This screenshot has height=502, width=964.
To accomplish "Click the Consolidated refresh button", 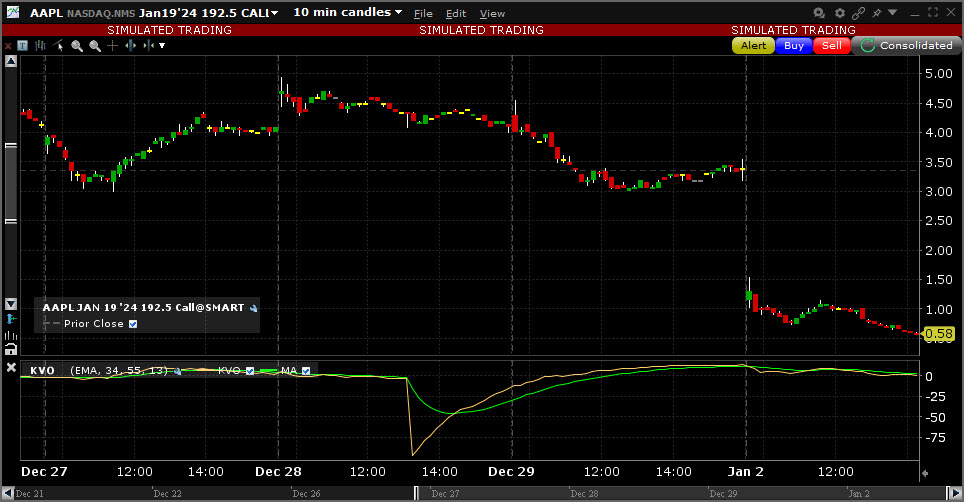I will pos(907,45).
